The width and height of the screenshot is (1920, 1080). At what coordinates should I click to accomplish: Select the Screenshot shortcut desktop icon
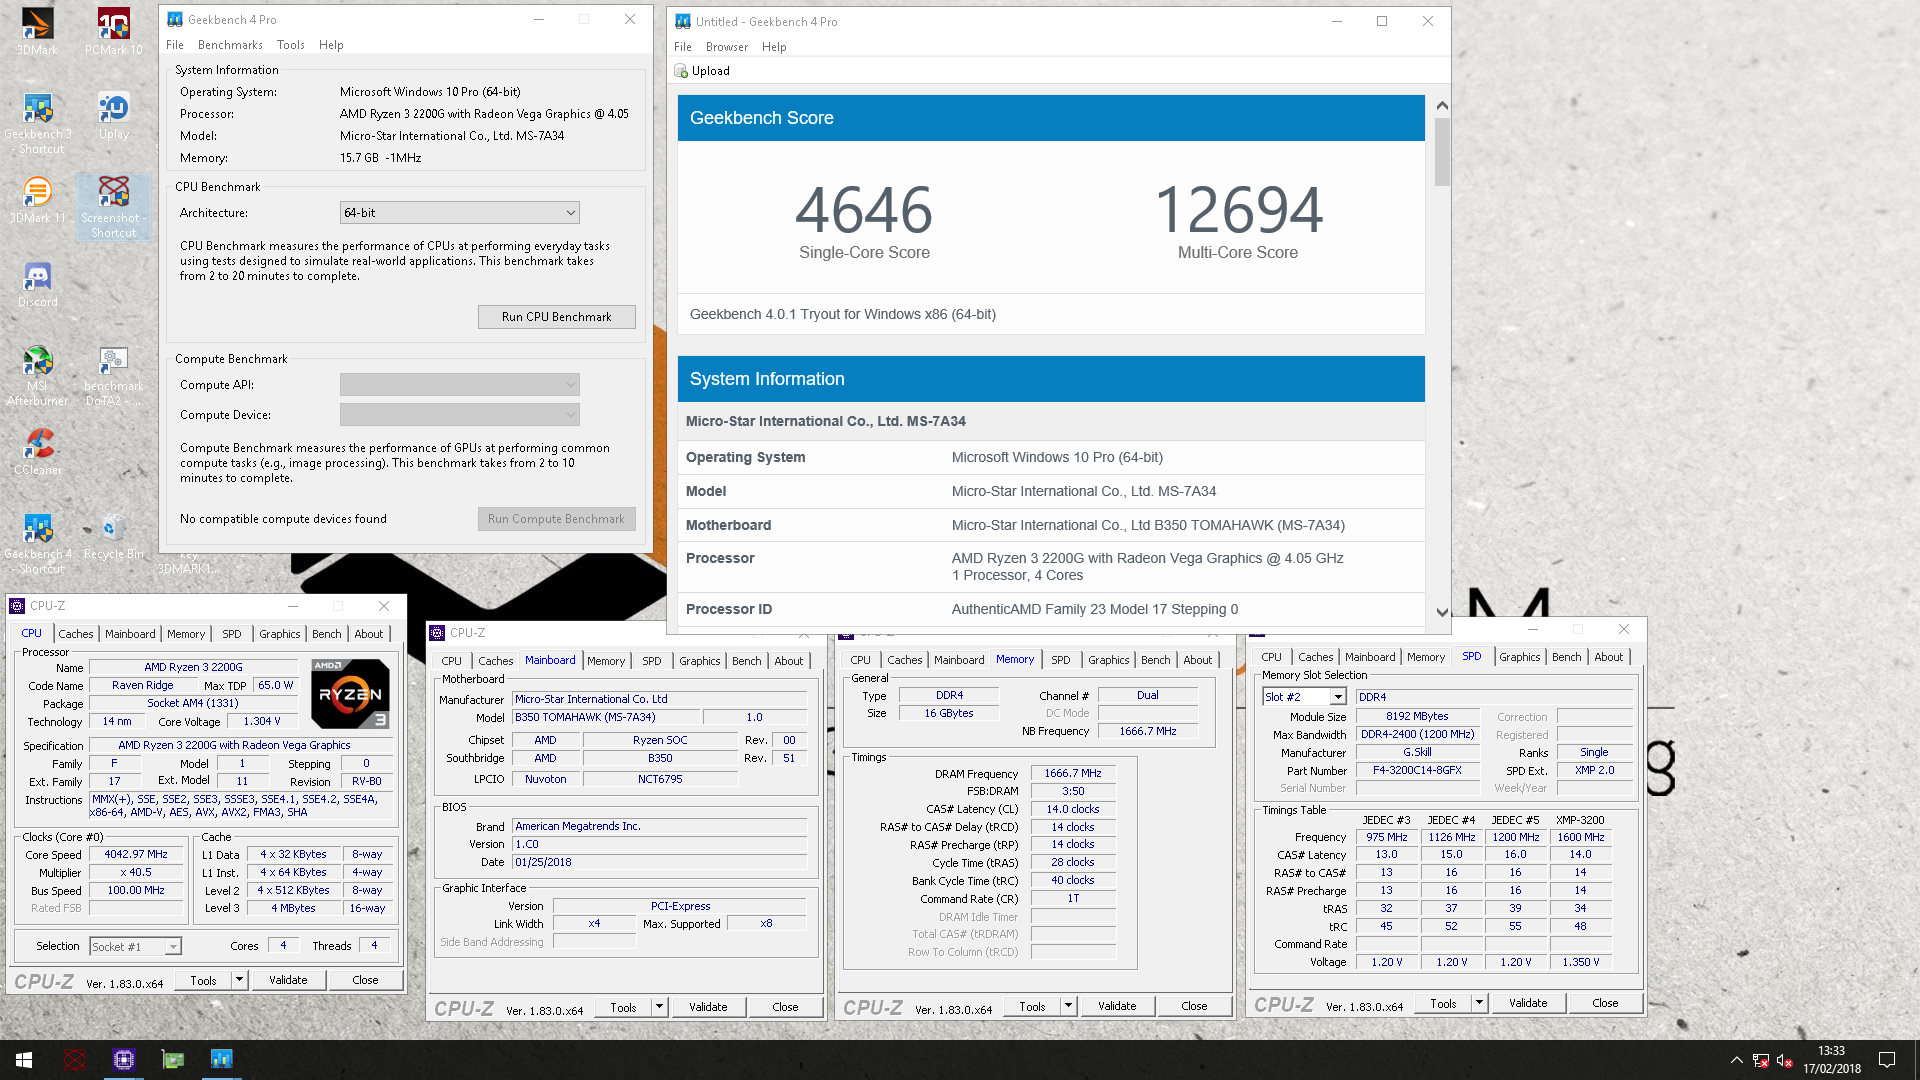113,207
